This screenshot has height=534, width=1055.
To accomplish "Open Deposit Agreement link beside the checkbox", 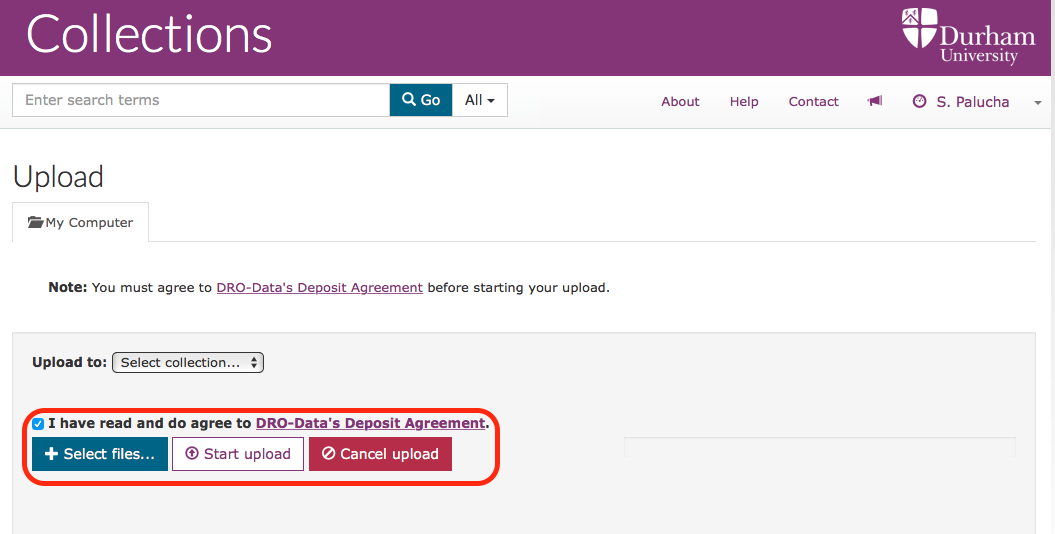I will click(x=370, y=423).
